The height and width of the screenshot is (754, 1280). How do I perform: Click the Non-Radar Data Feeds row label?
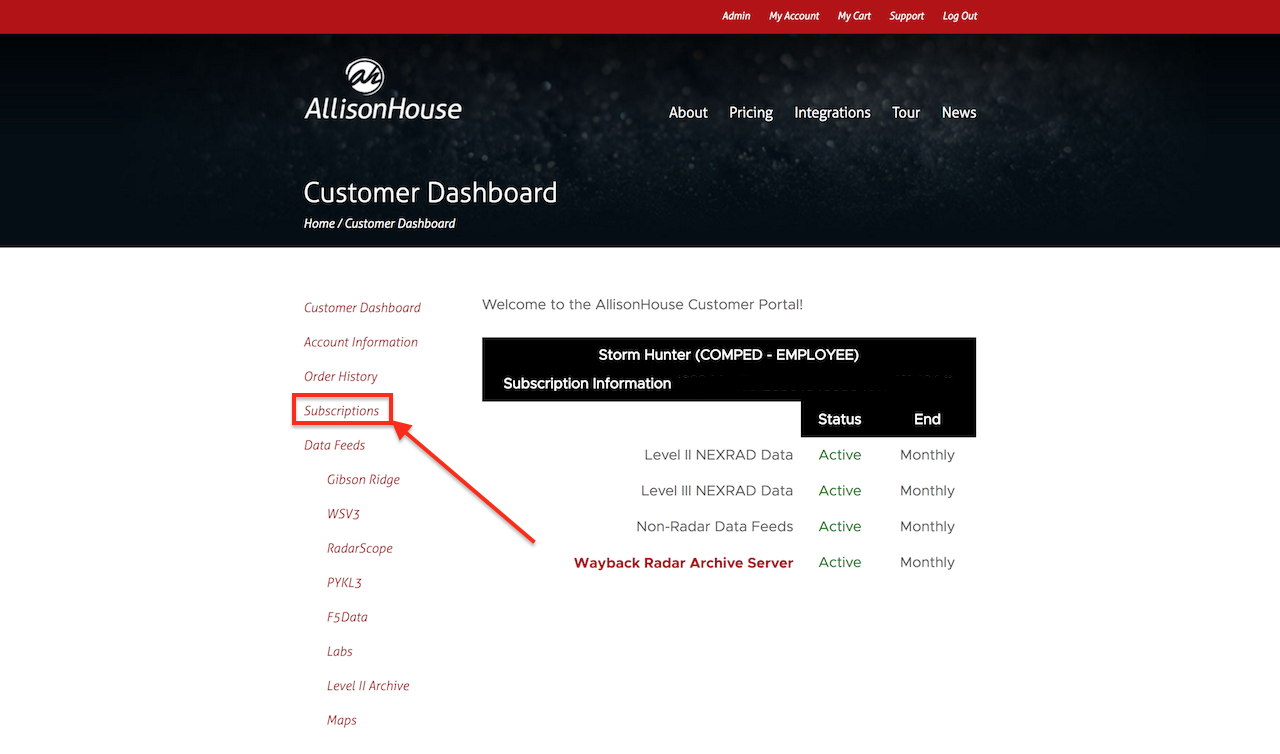pyautogui.click(x=715, y=527)
